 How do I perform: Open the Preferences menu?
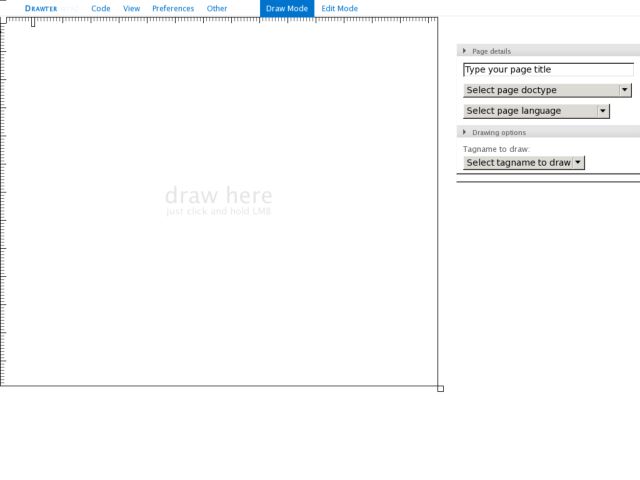click(173, 8)
